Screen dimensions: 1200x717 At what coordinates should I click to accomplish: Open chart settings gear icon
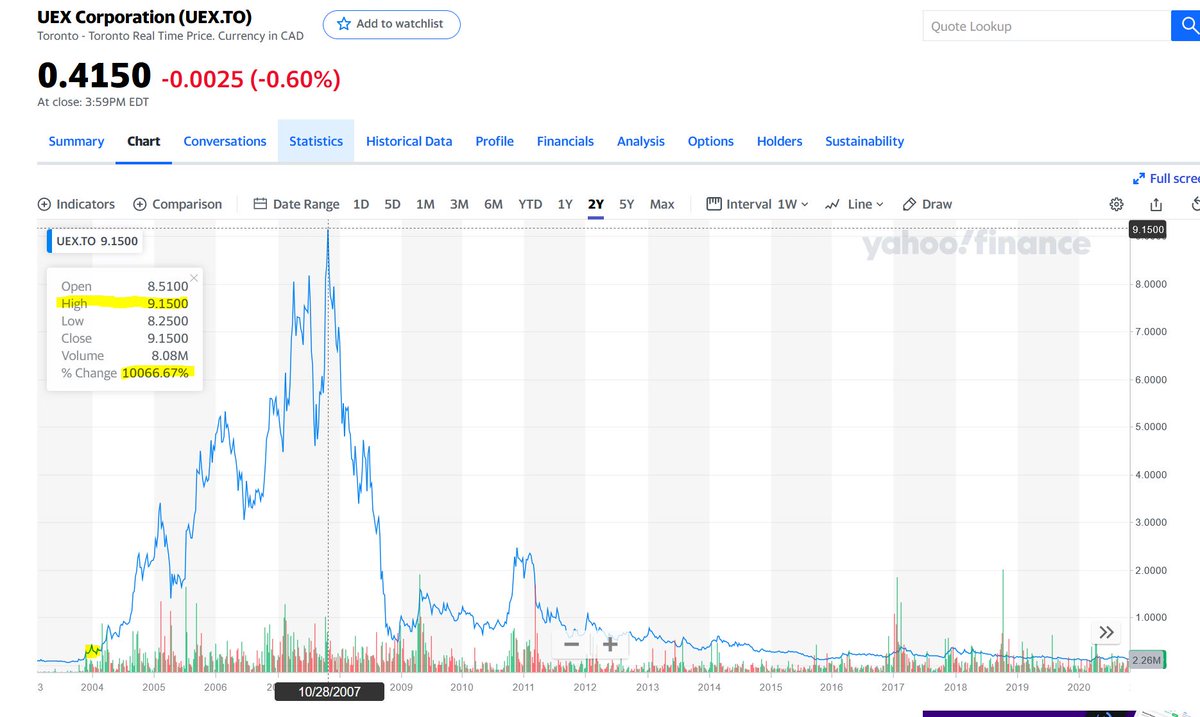coord(1116,204)
